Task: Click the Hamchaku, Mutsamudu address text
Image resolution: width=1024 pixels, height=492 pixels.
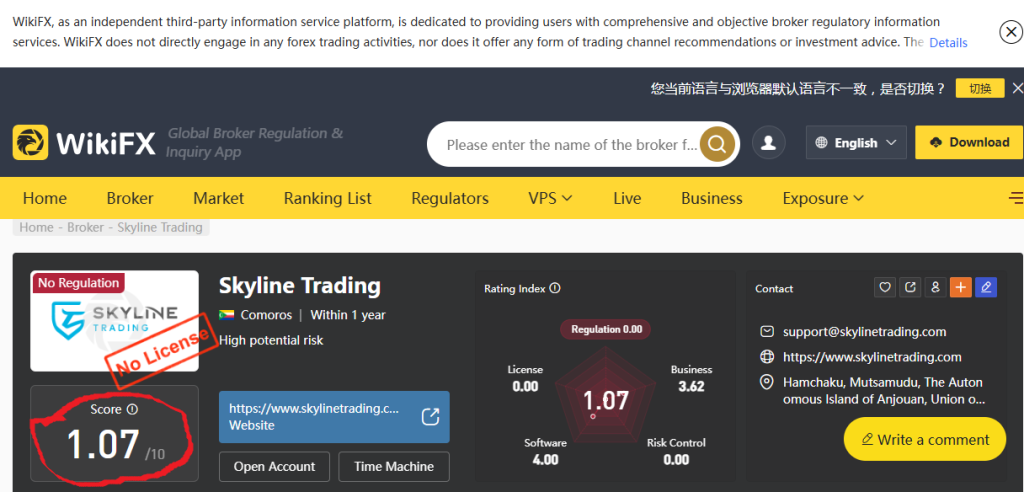Action: [x=883, y=391]
